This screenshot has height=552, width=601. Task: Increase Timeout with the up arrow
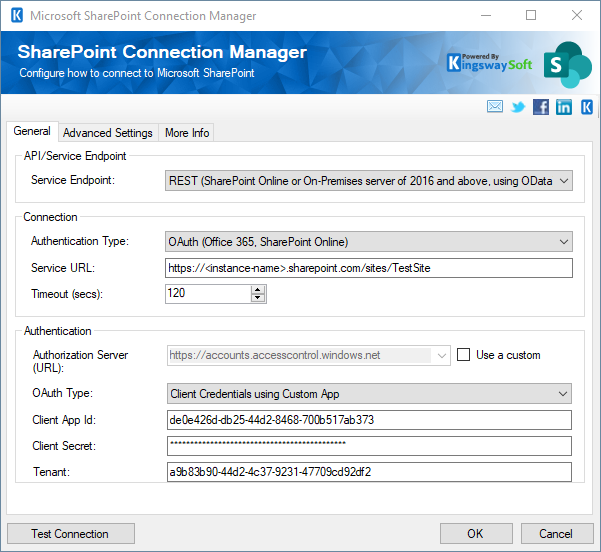[x=258, y=289]
